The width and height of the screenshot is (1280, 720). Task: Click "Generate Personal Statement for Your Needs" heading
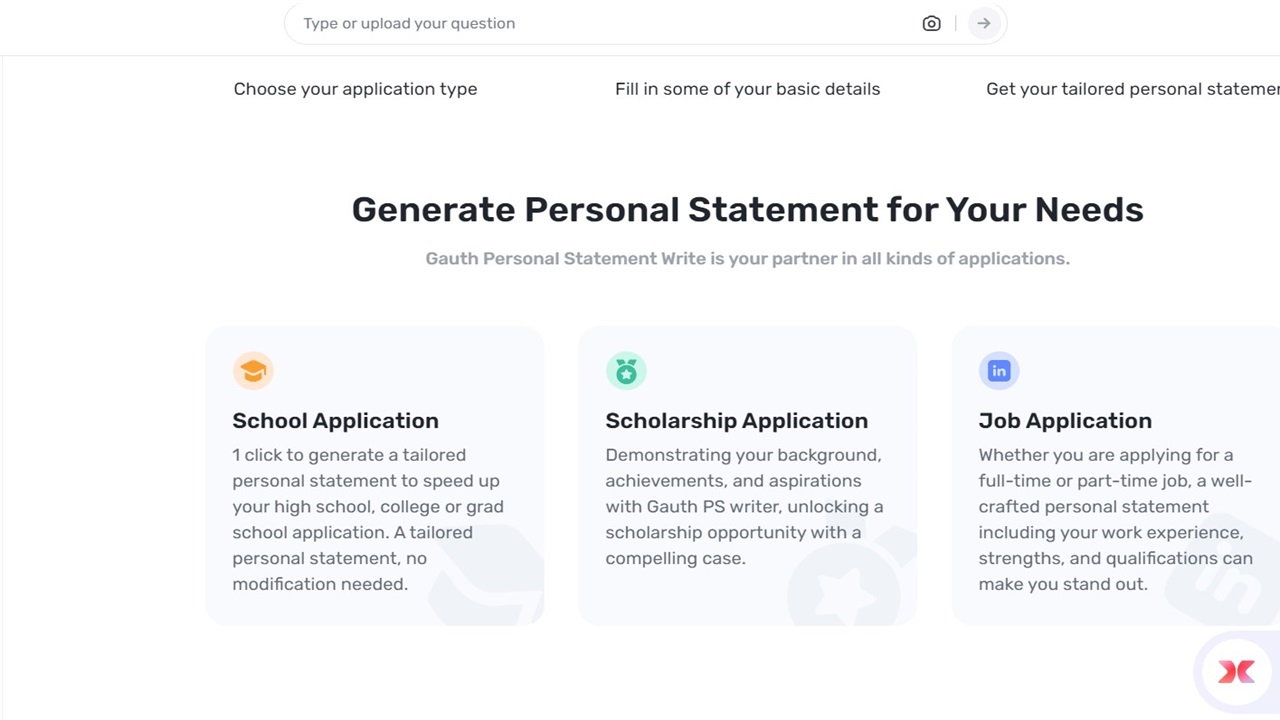[747, 209]
